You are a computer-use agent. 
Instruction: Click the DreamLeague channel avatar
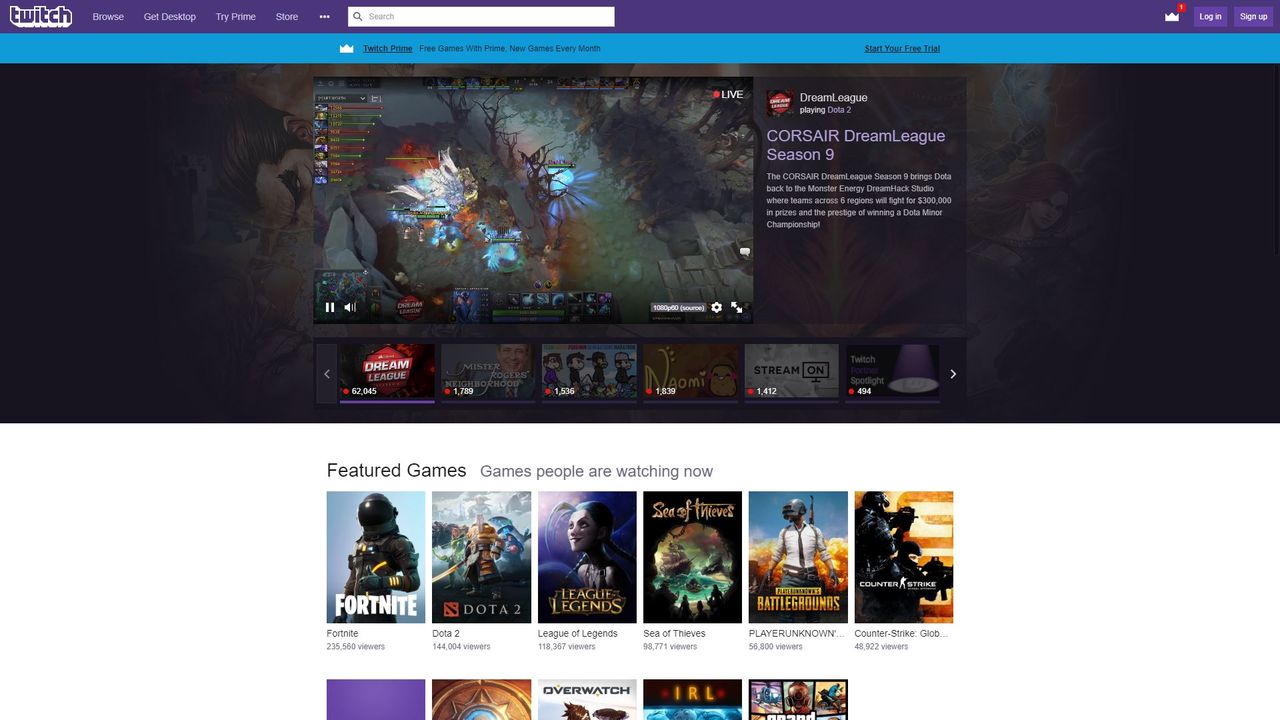click(780, 103)
